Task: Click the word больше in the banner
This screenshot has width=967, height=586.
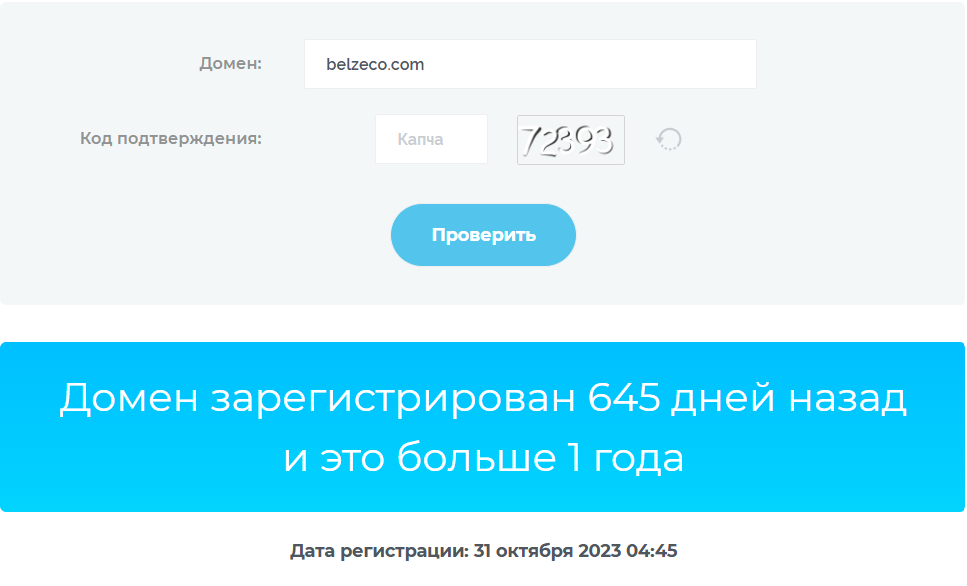Action: [476, 457]
